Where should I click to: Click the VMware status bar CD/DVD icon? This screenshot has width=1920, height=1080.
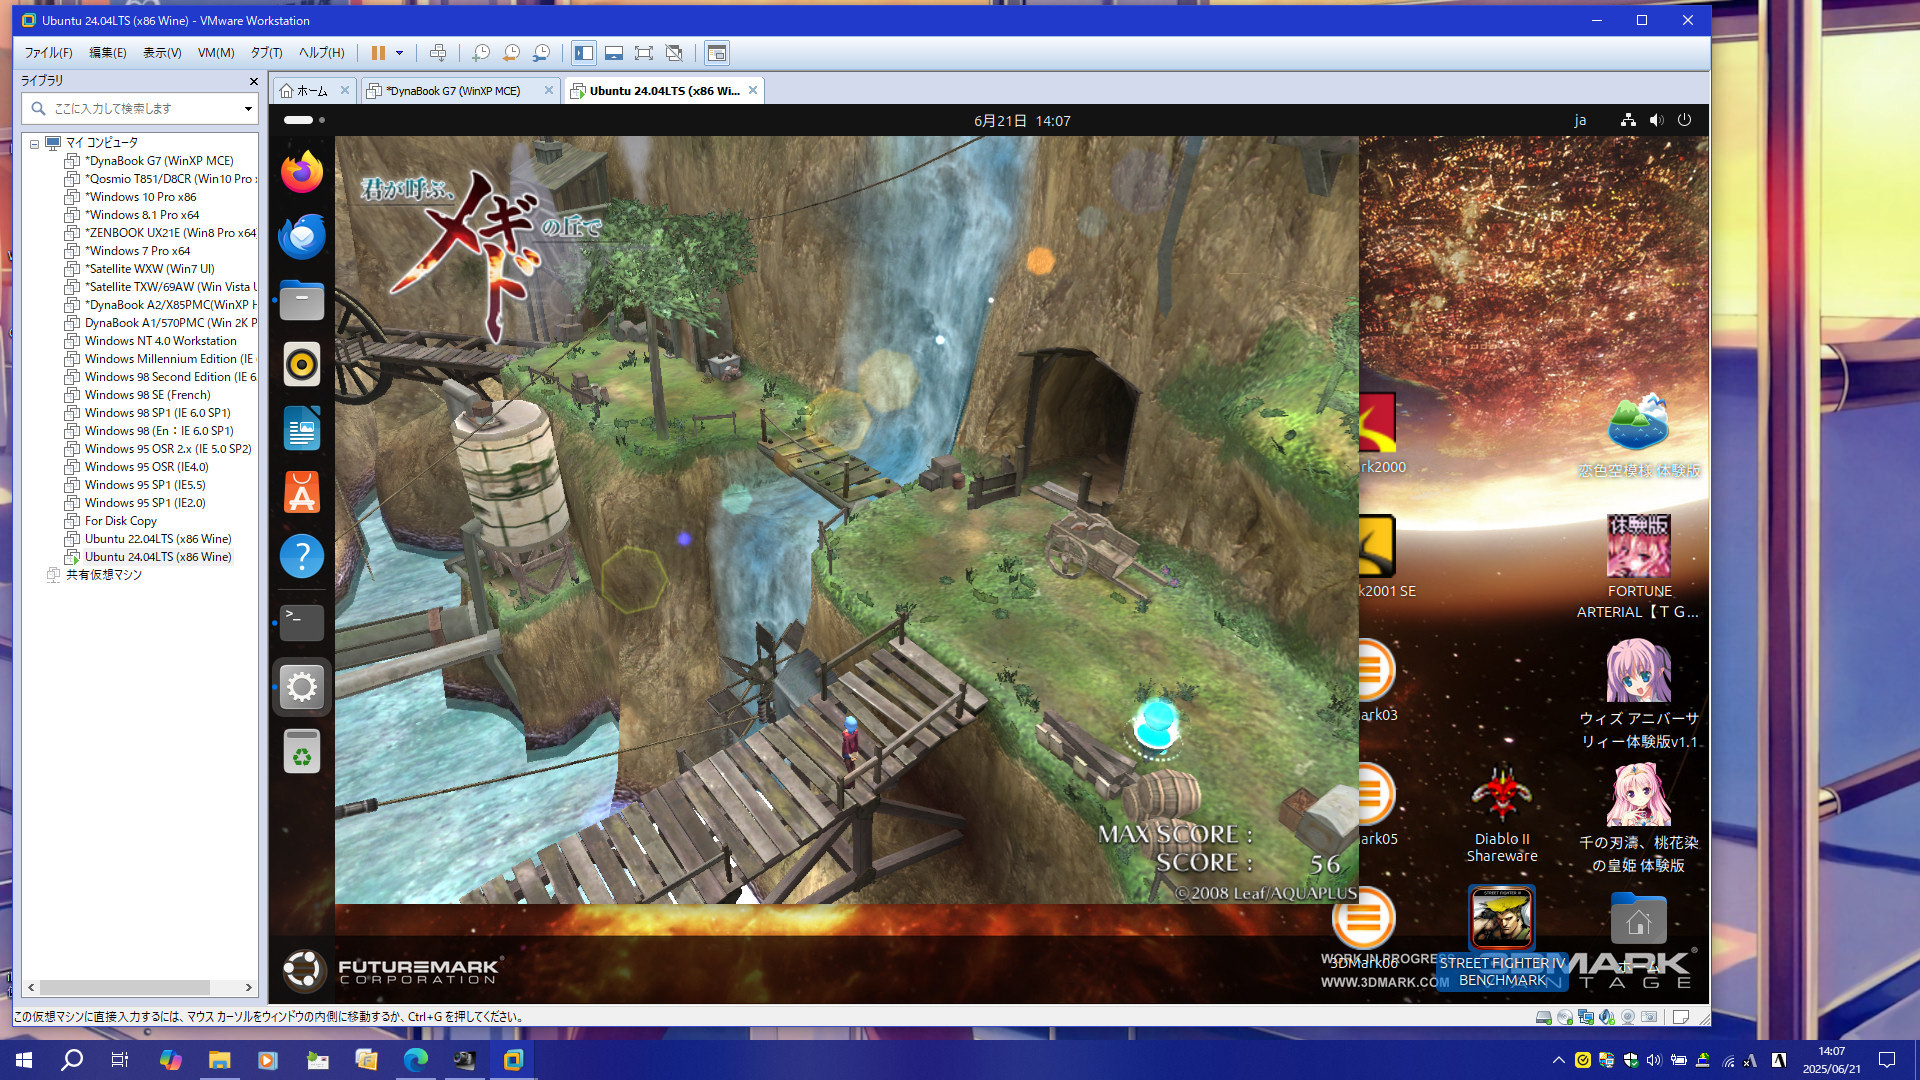(1564, 1017)
